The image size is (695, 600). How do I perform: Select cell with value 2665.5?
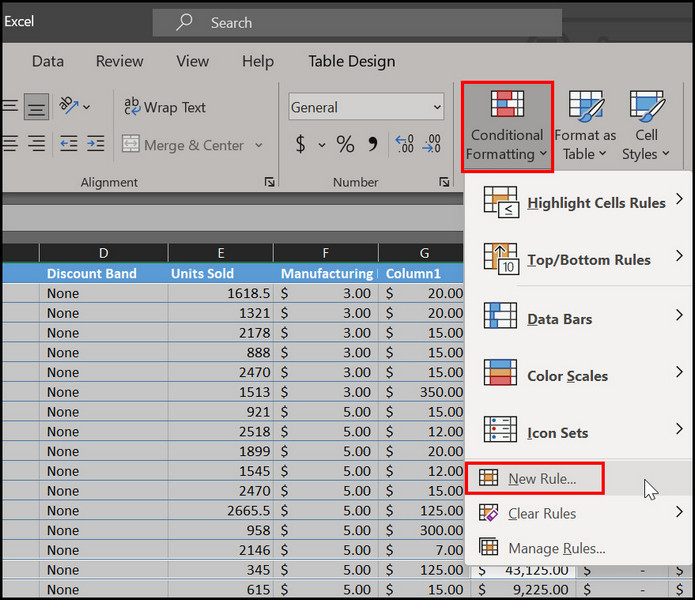click(221, 510)
